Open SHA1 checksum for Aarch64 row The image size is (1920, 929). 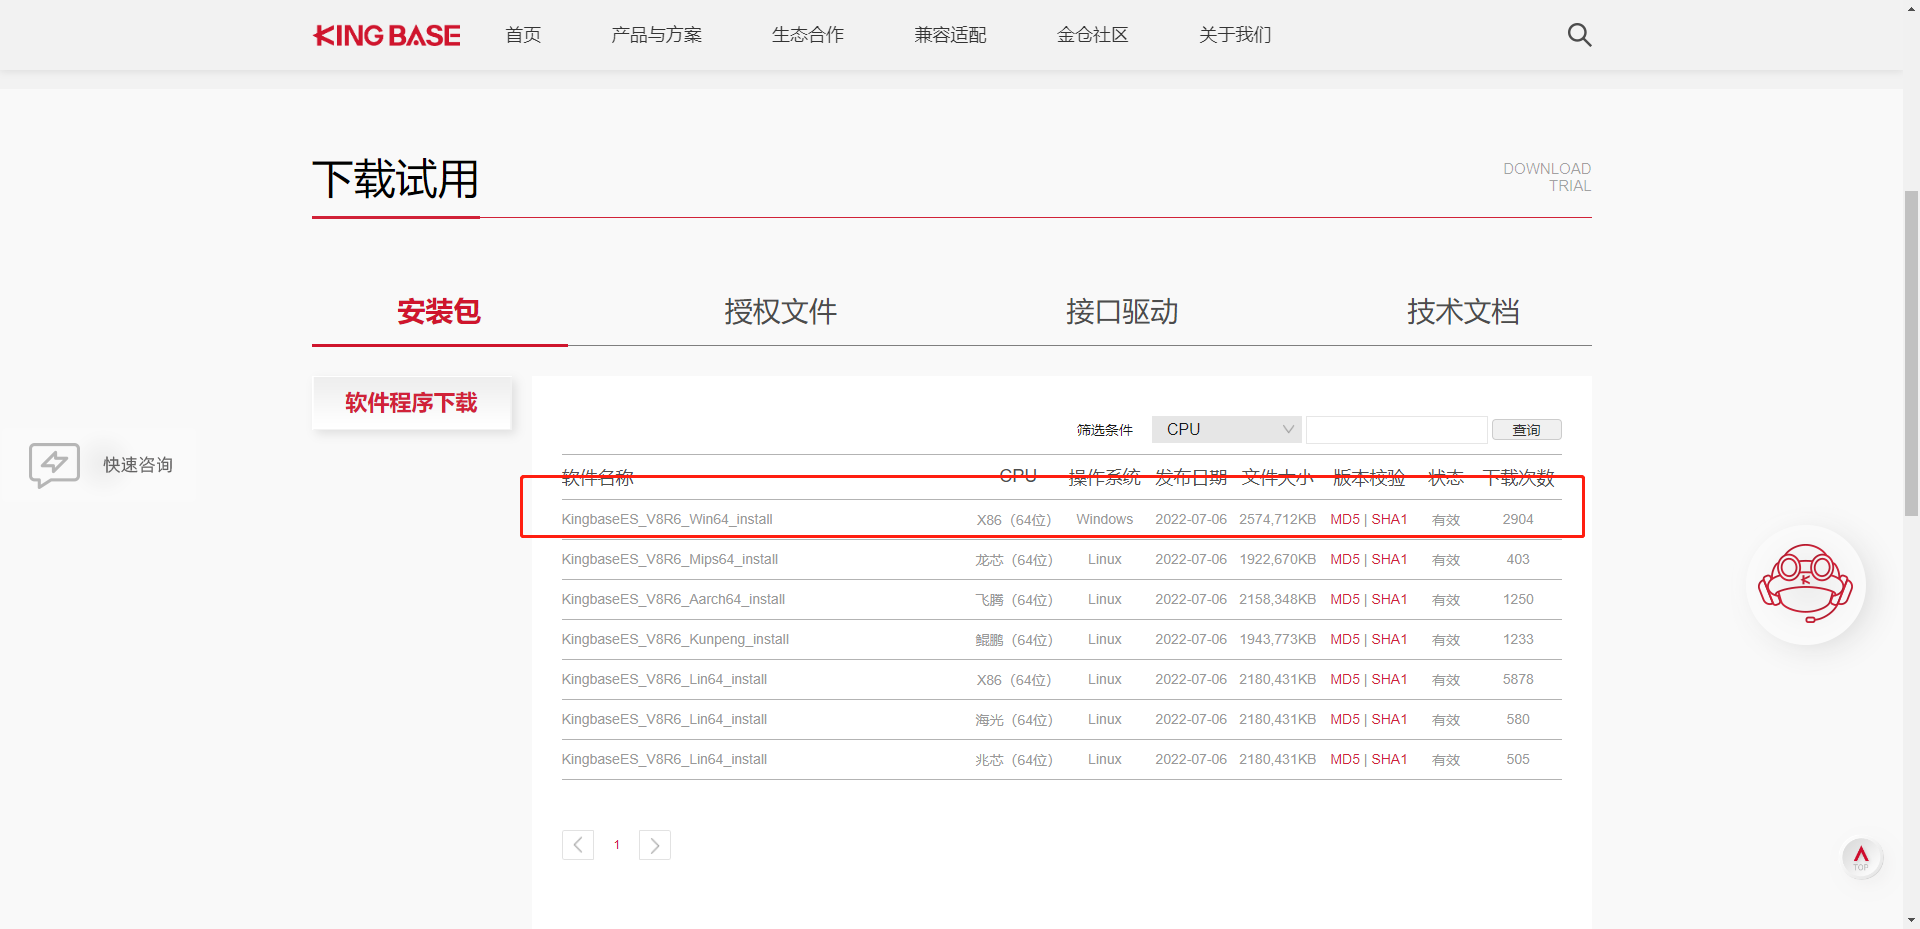click(1389, 599)
